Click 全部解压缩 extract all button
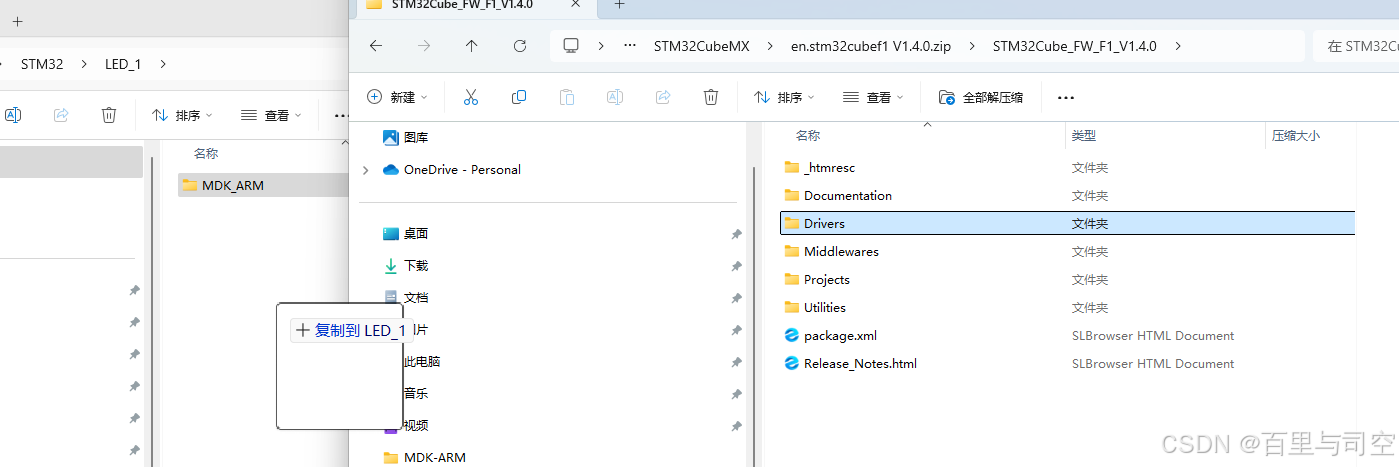Screen dimensions: 1399x467 pos(980,97)
